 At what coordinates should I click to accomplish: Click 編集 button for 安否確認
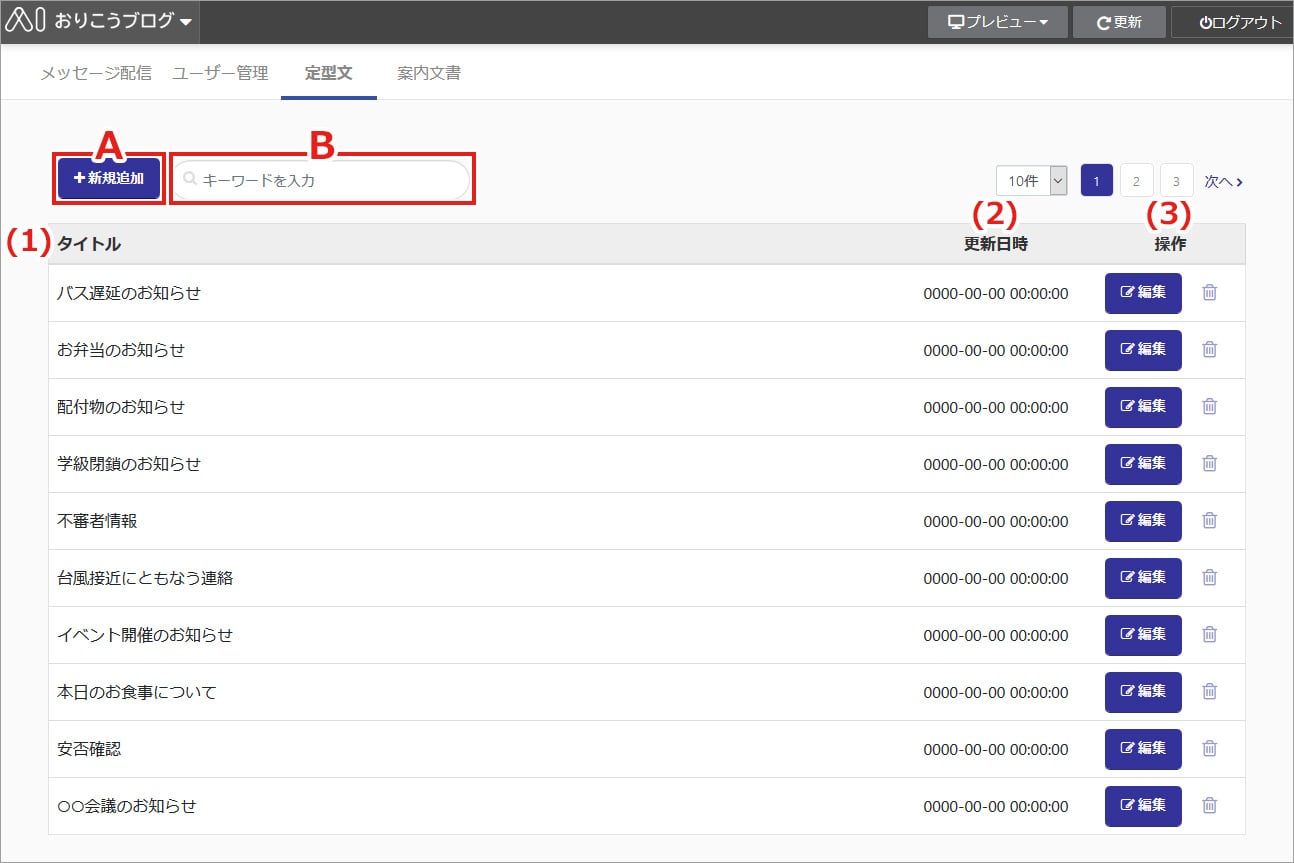[x=1143, y=749]
